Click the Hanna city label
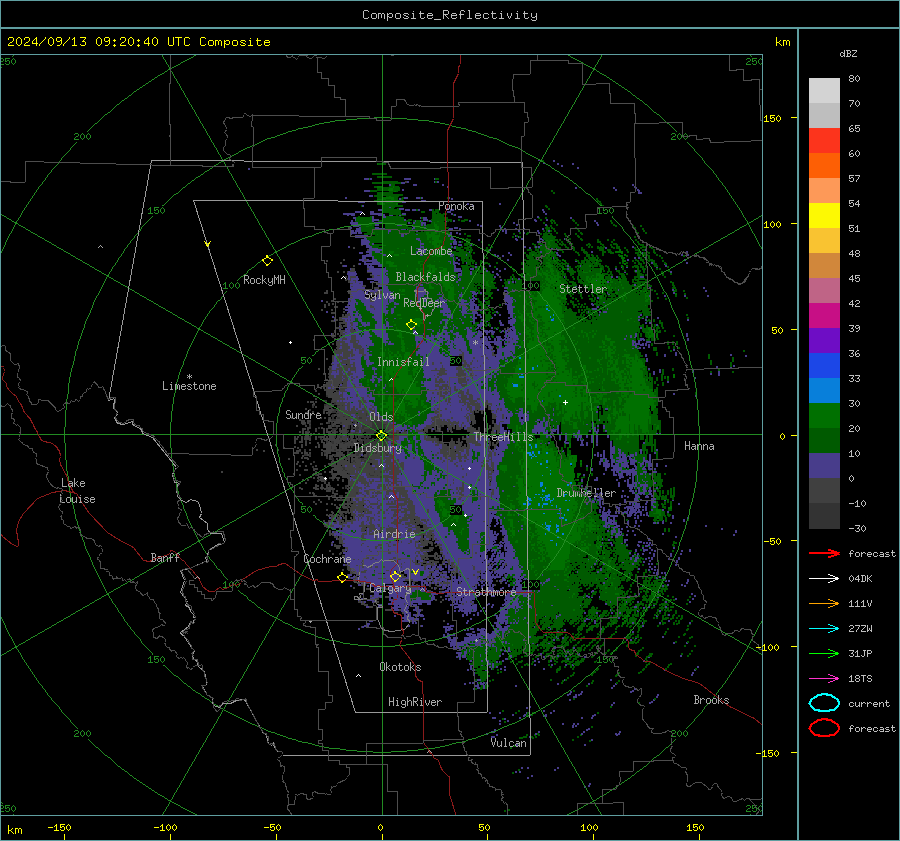Image resolution: width=900 pixels, height=841 pixels. pos(699,446)
